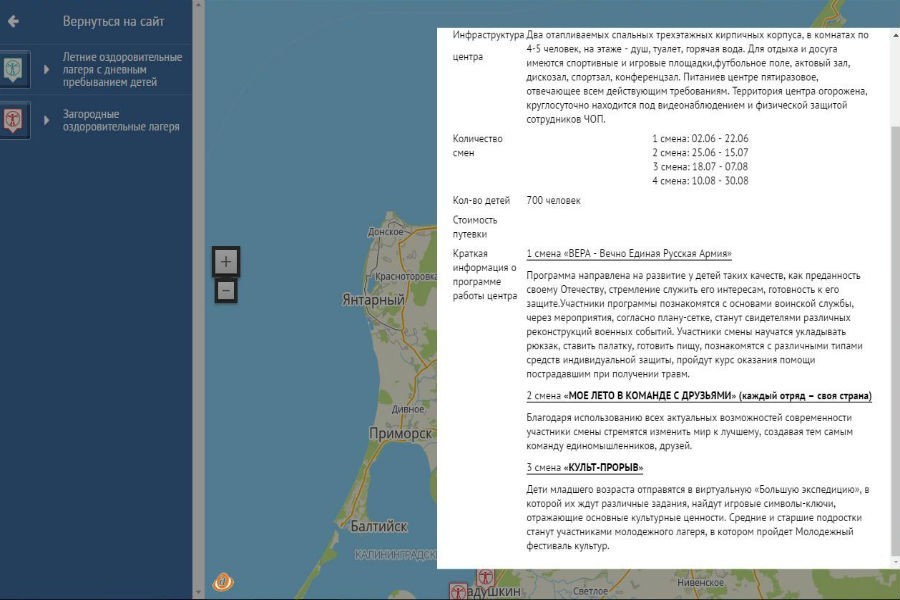
Task: Click the Приморск city label on map
Action: click(x=400, y=433)
